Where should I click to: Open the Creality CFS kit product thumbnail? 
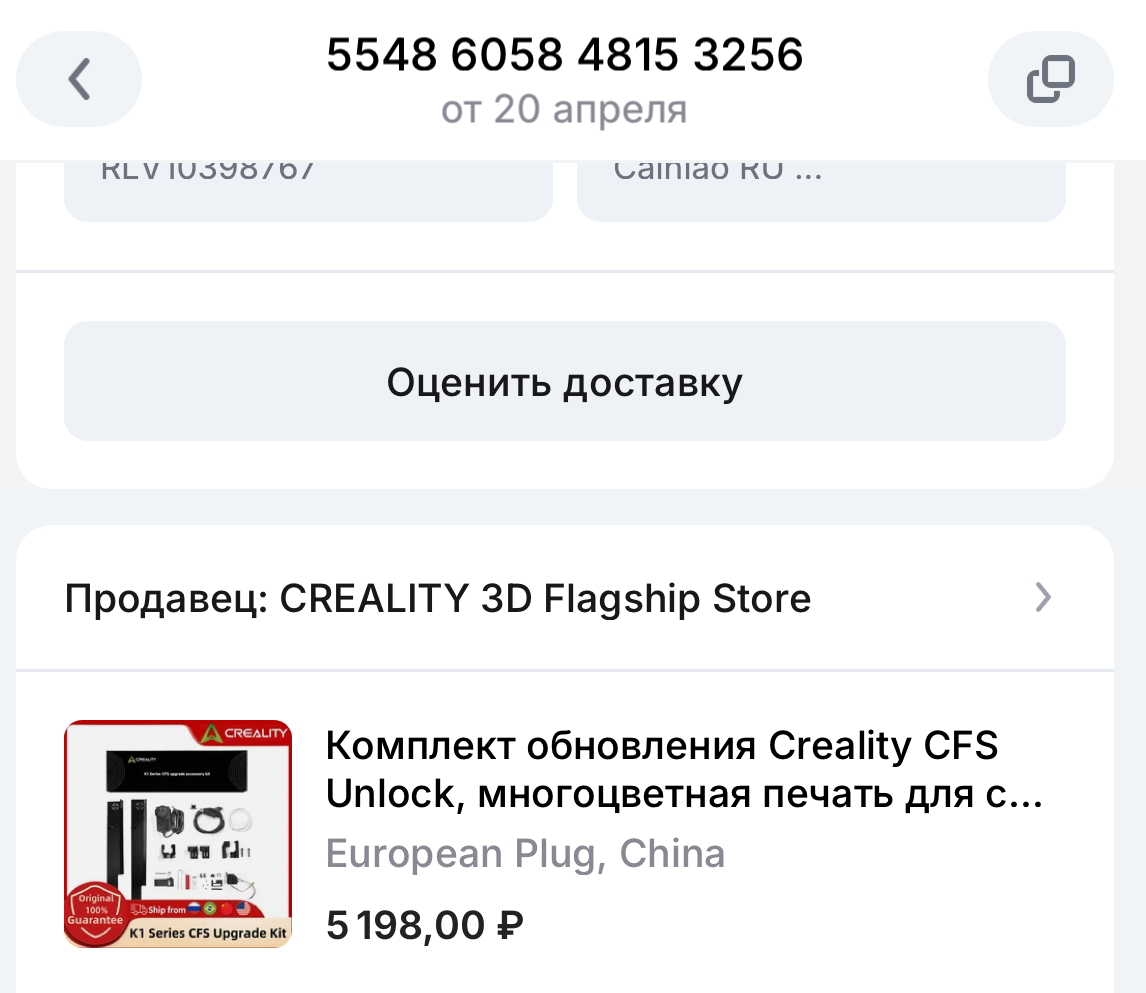tap(178, 834)
